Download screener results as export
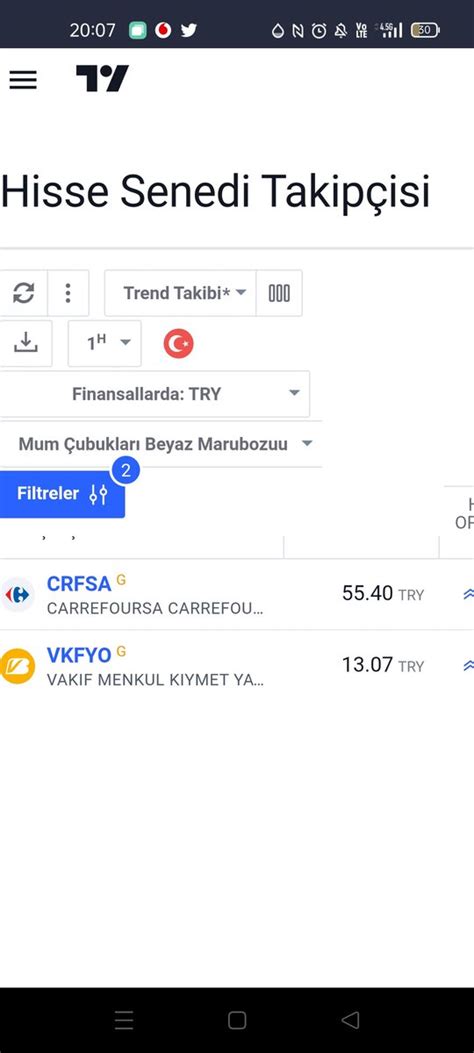Viewport: 474px width, 1053px height. coord(26,343)
